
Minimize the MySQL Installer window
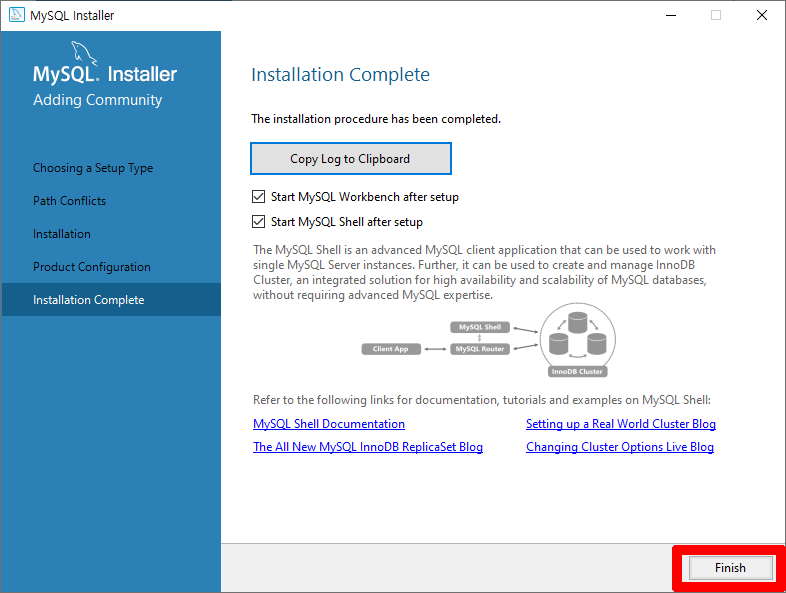click(671, 16)
